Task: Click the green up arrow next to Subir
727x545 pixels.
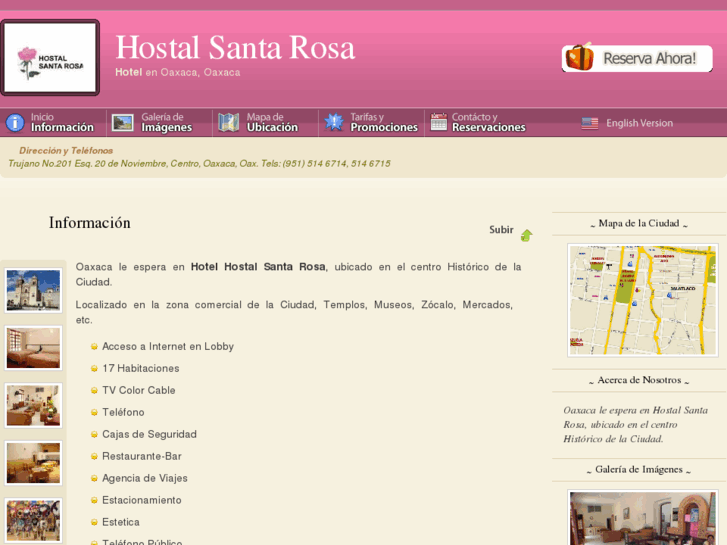Action: tap(526, 235)
